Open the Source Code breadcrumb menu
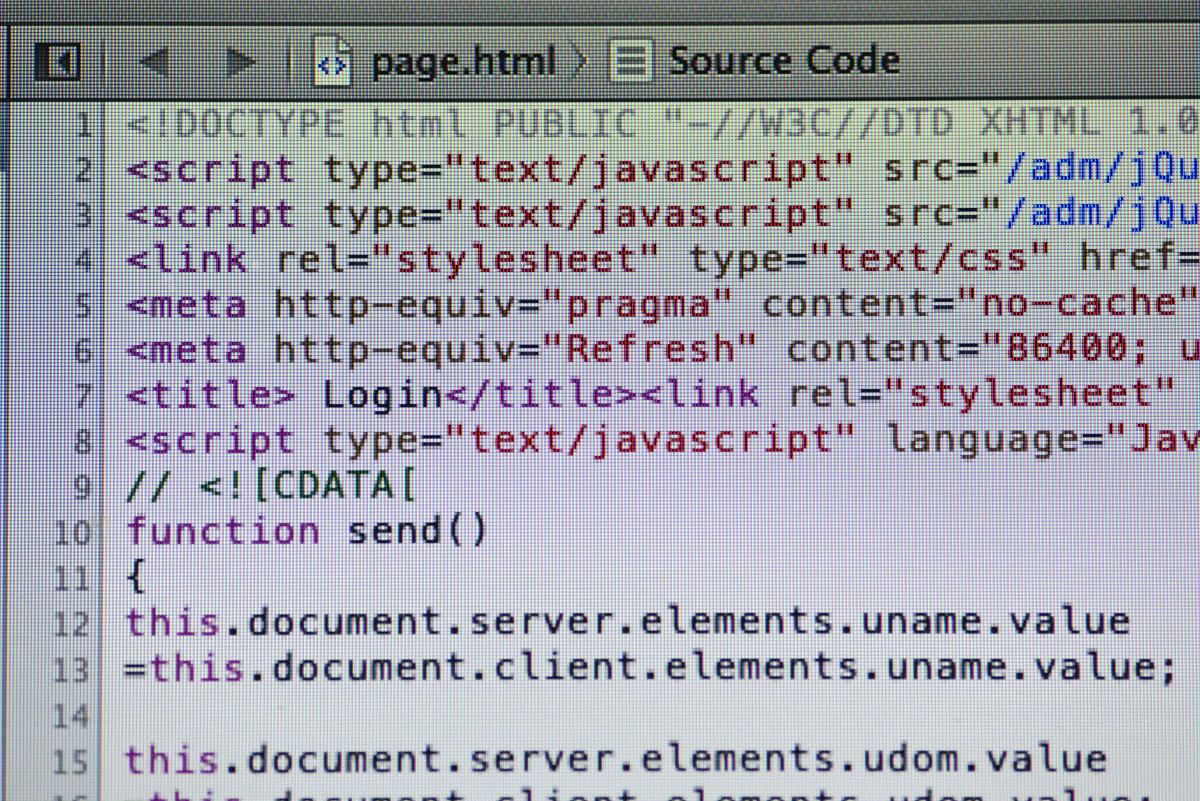Viewport: 1200px width, 801px height. click(783, 62)
